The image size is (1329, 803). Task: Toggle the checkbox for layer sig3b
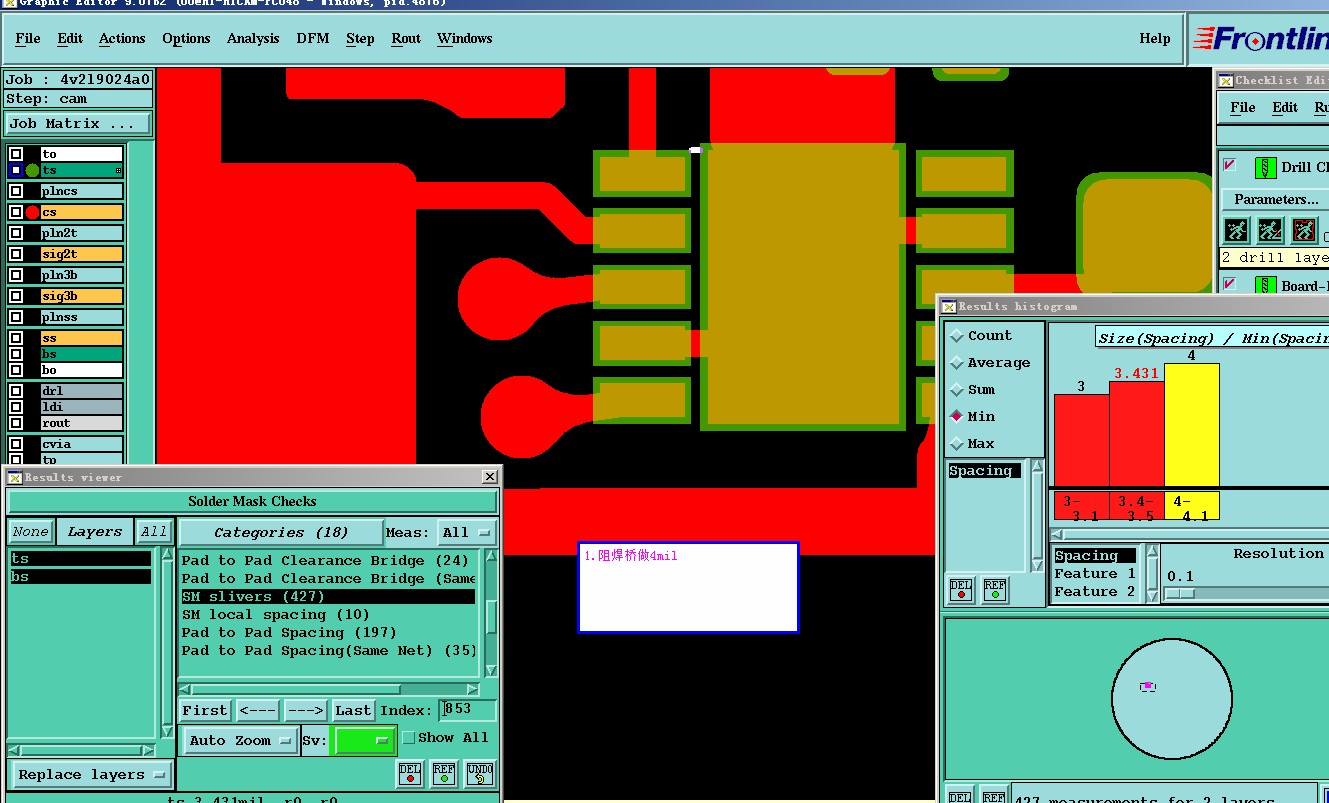[x=16, y=296]
